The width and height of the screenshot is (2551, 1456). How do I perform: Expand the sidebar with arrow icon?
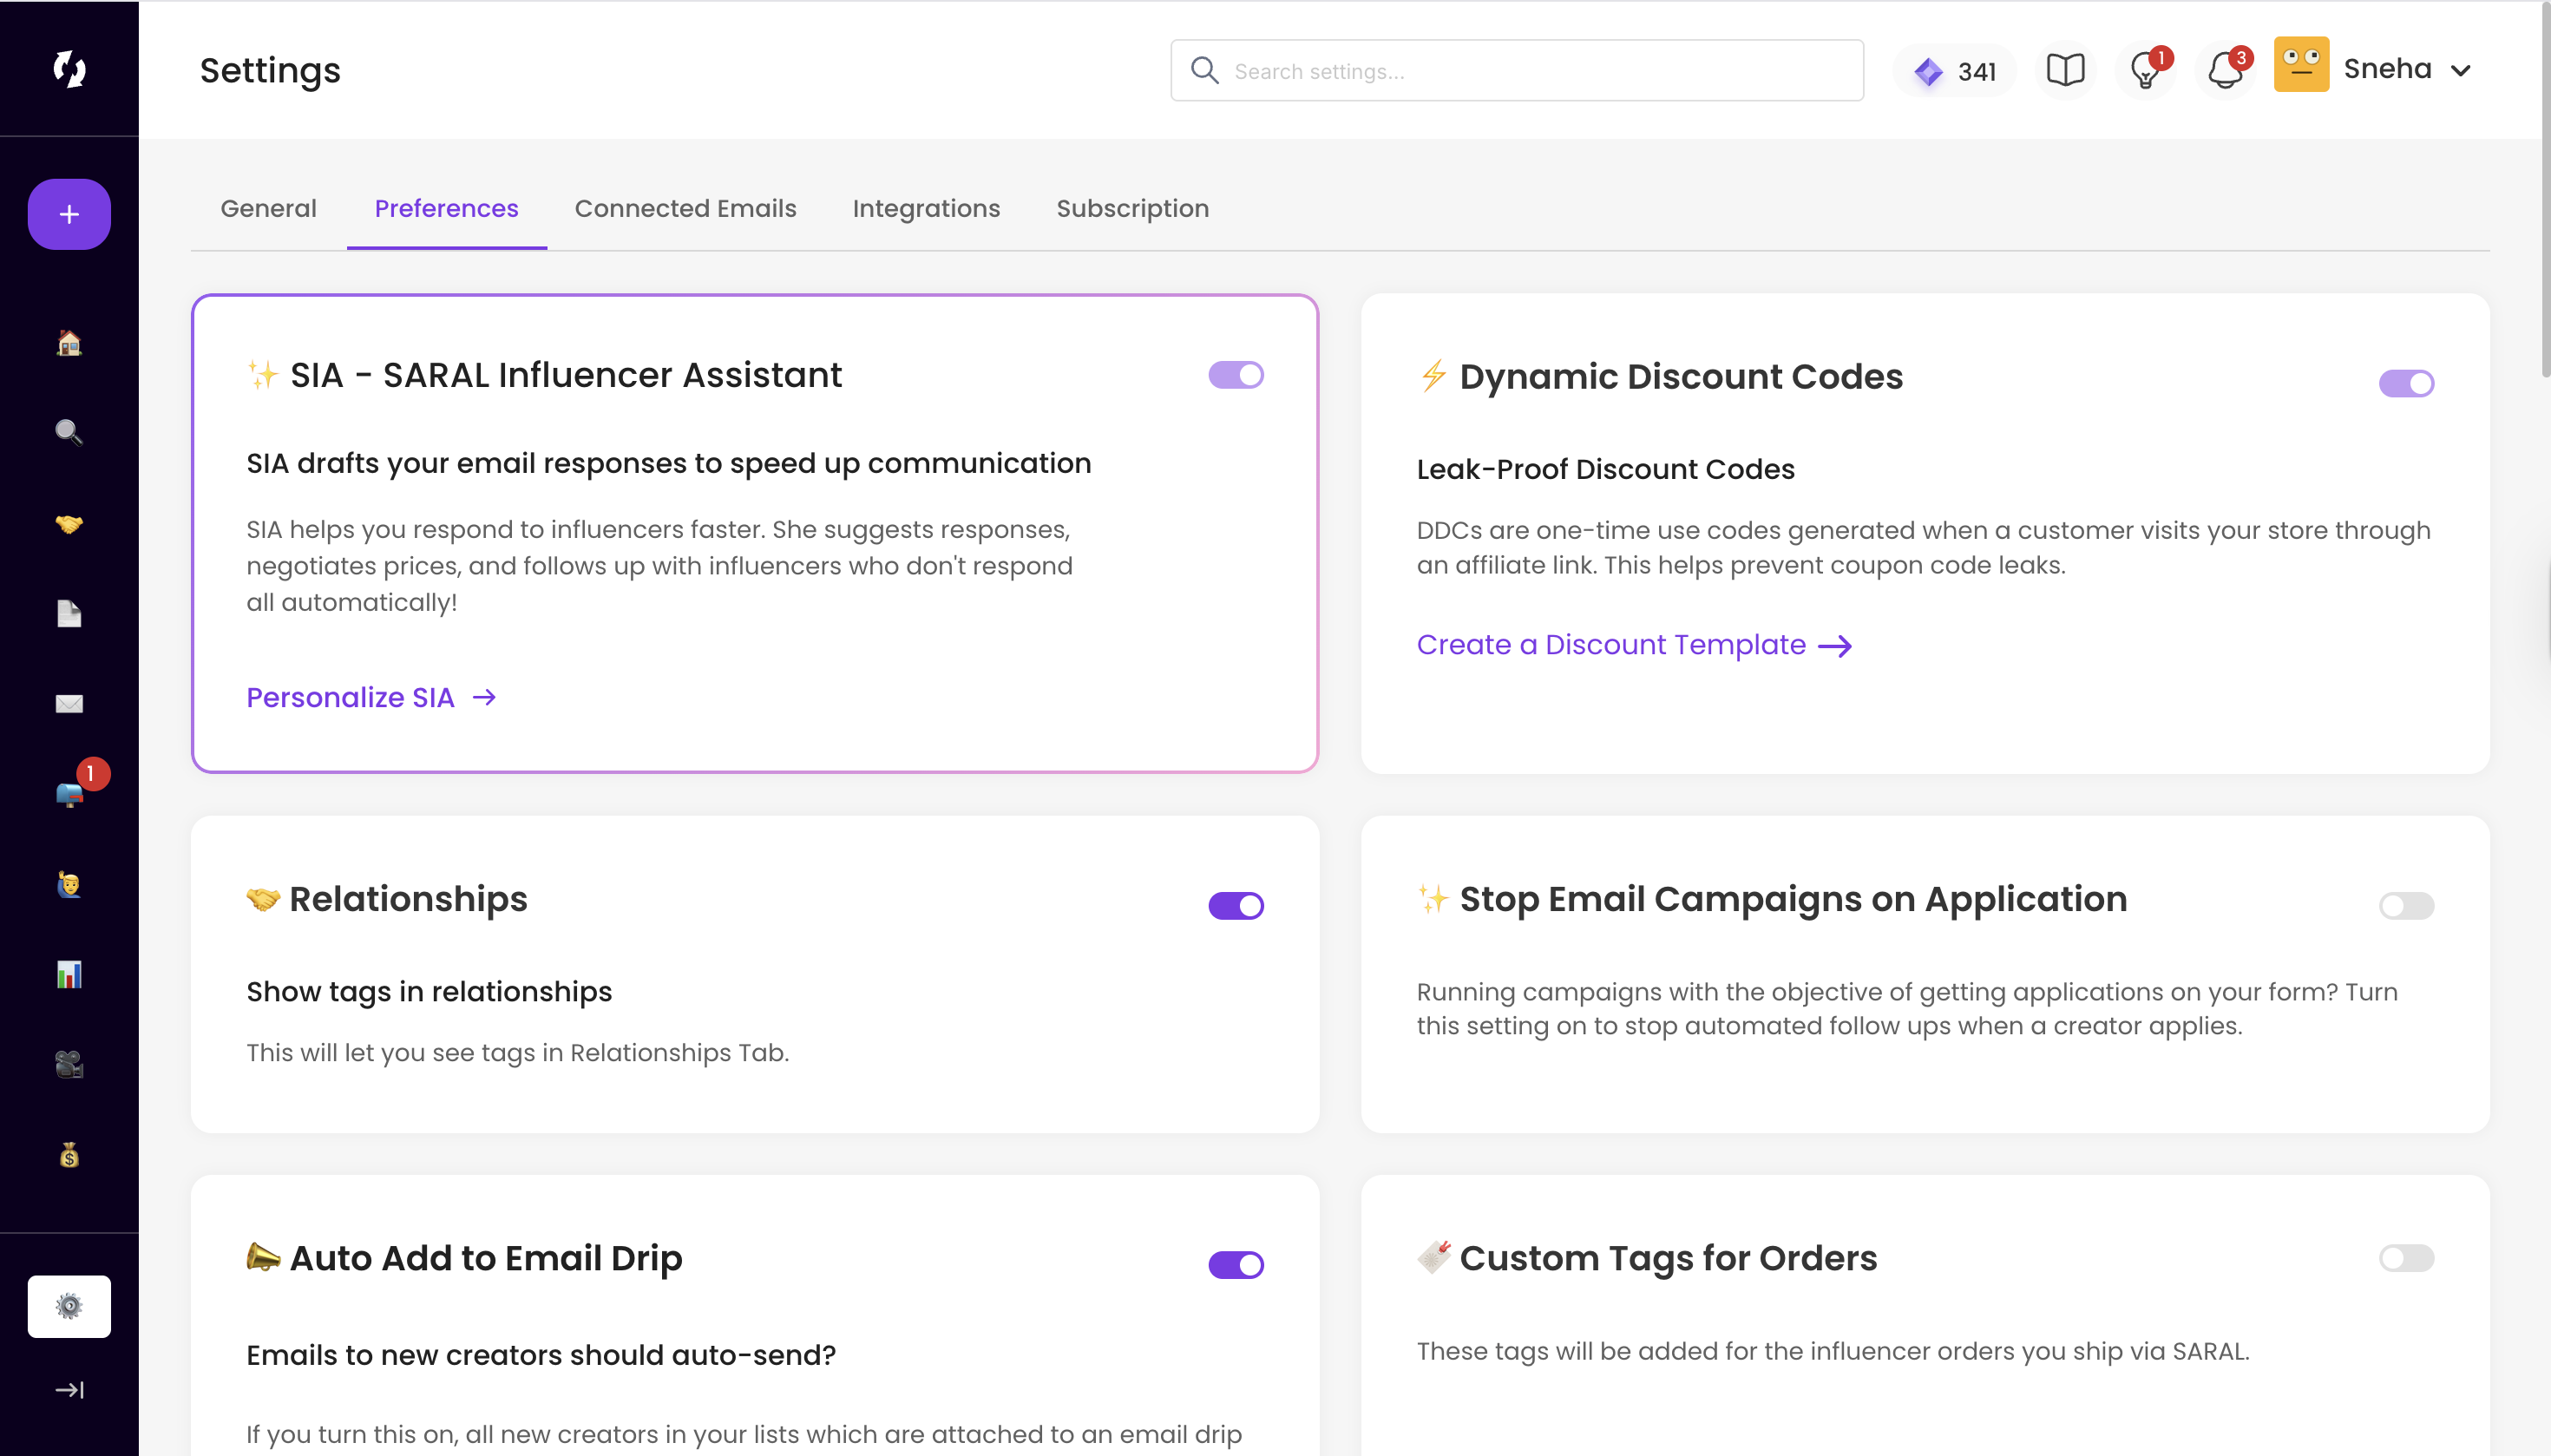(69, 1390)
